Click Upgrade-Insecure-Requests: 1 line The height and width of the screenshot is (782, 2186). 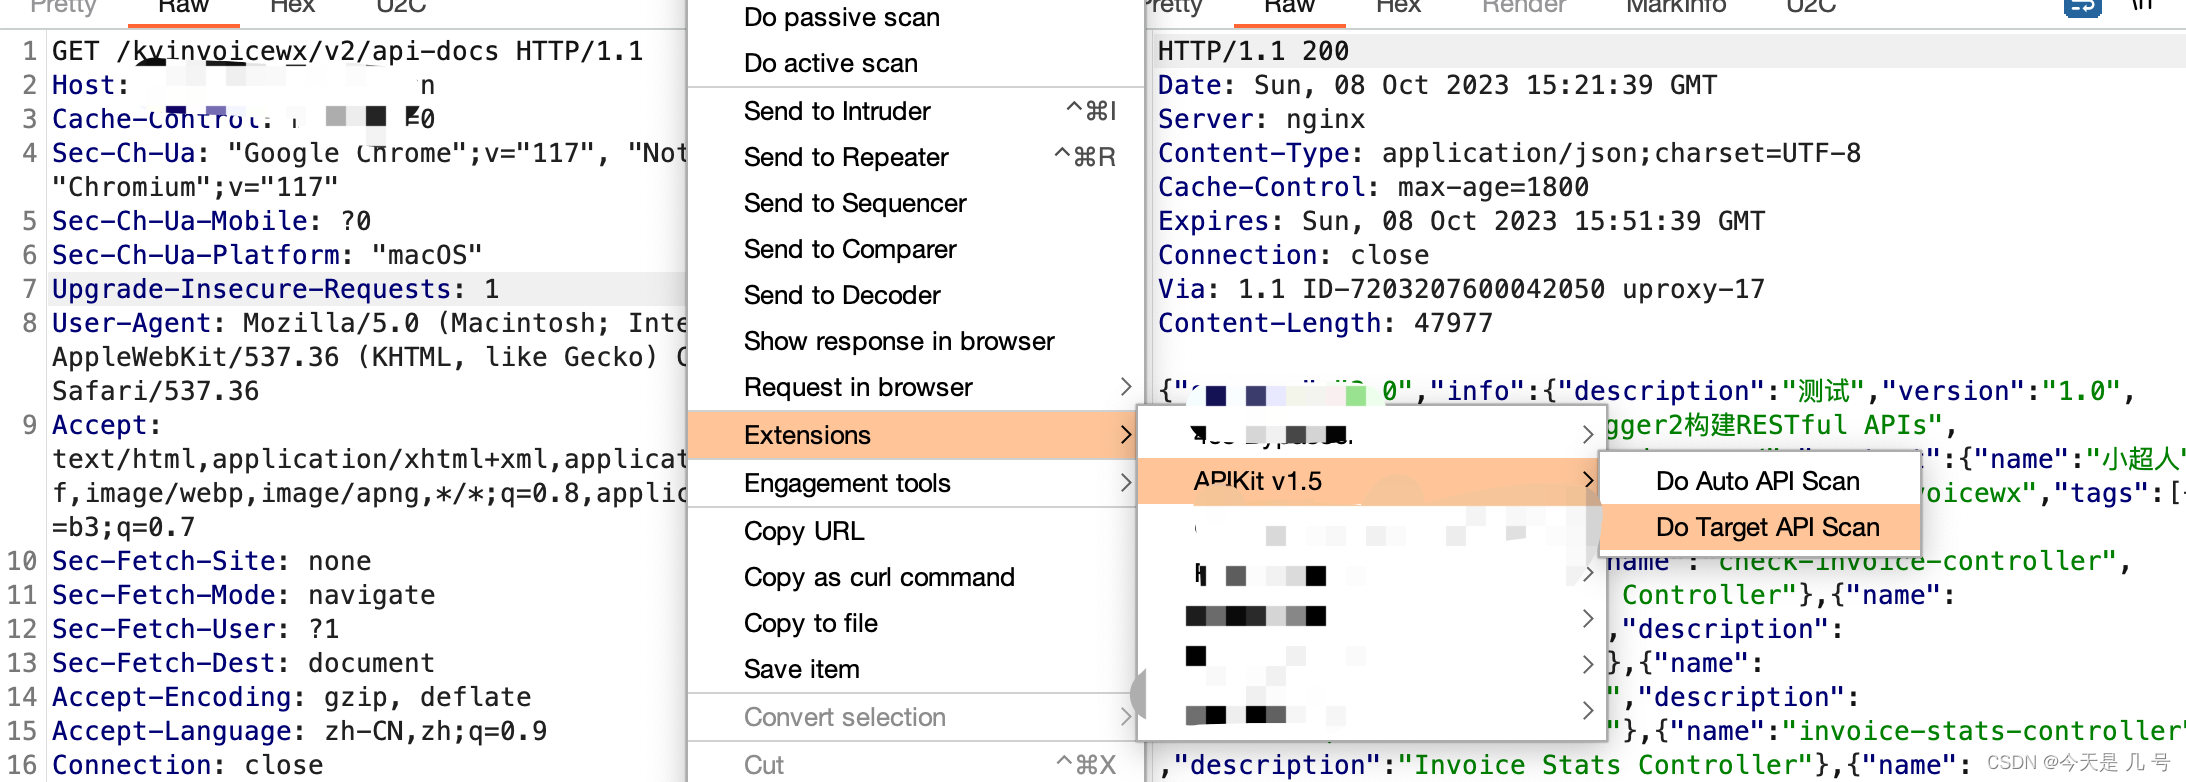click(276, 289)
